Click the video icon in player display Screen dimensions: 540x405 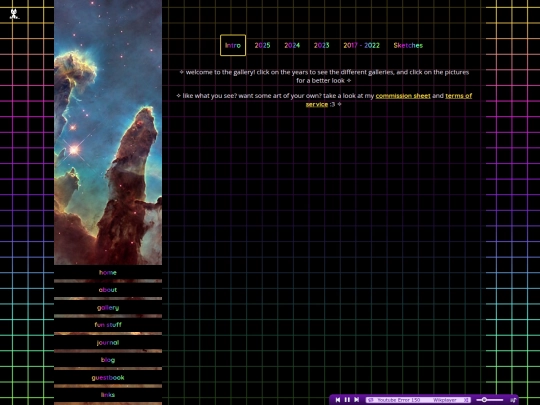371,400
